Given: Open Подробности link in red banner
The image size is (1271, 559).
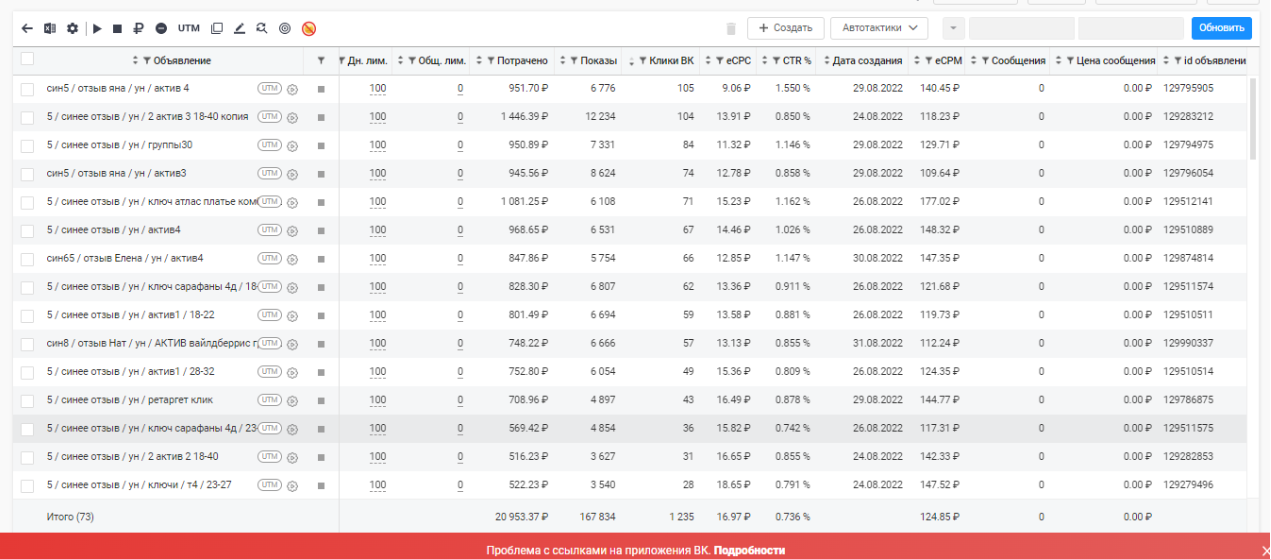Looking at the screenshot, I should pos(749,550).
